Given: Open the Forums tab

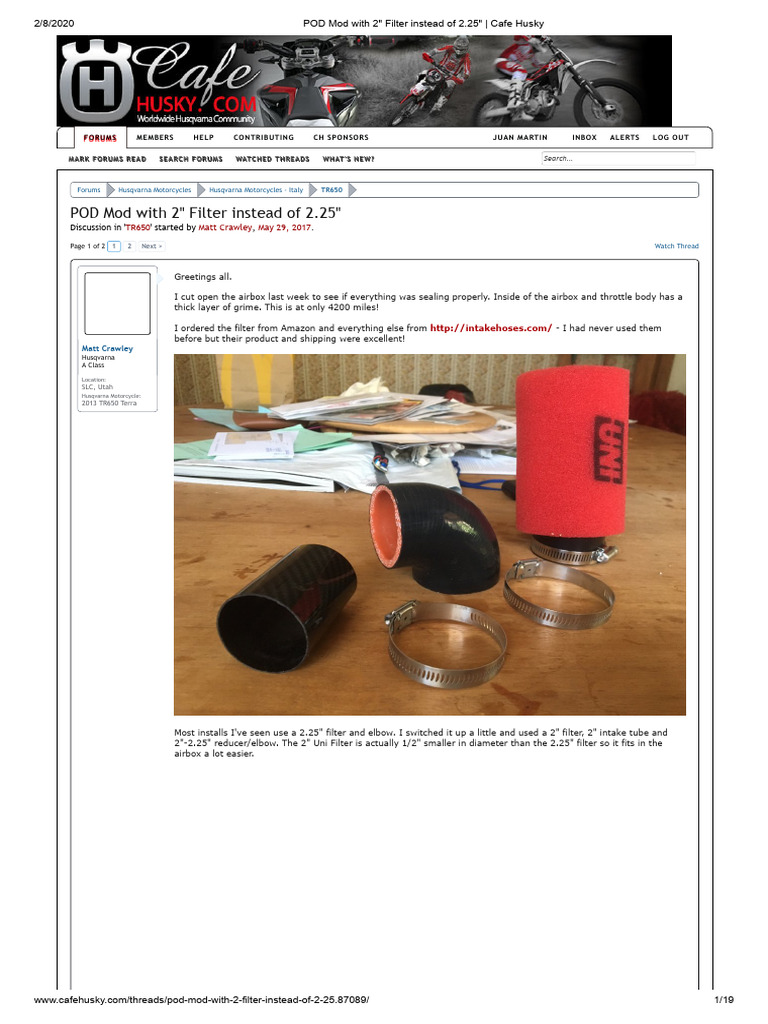Looking at the screenshot, I should 100,138.
